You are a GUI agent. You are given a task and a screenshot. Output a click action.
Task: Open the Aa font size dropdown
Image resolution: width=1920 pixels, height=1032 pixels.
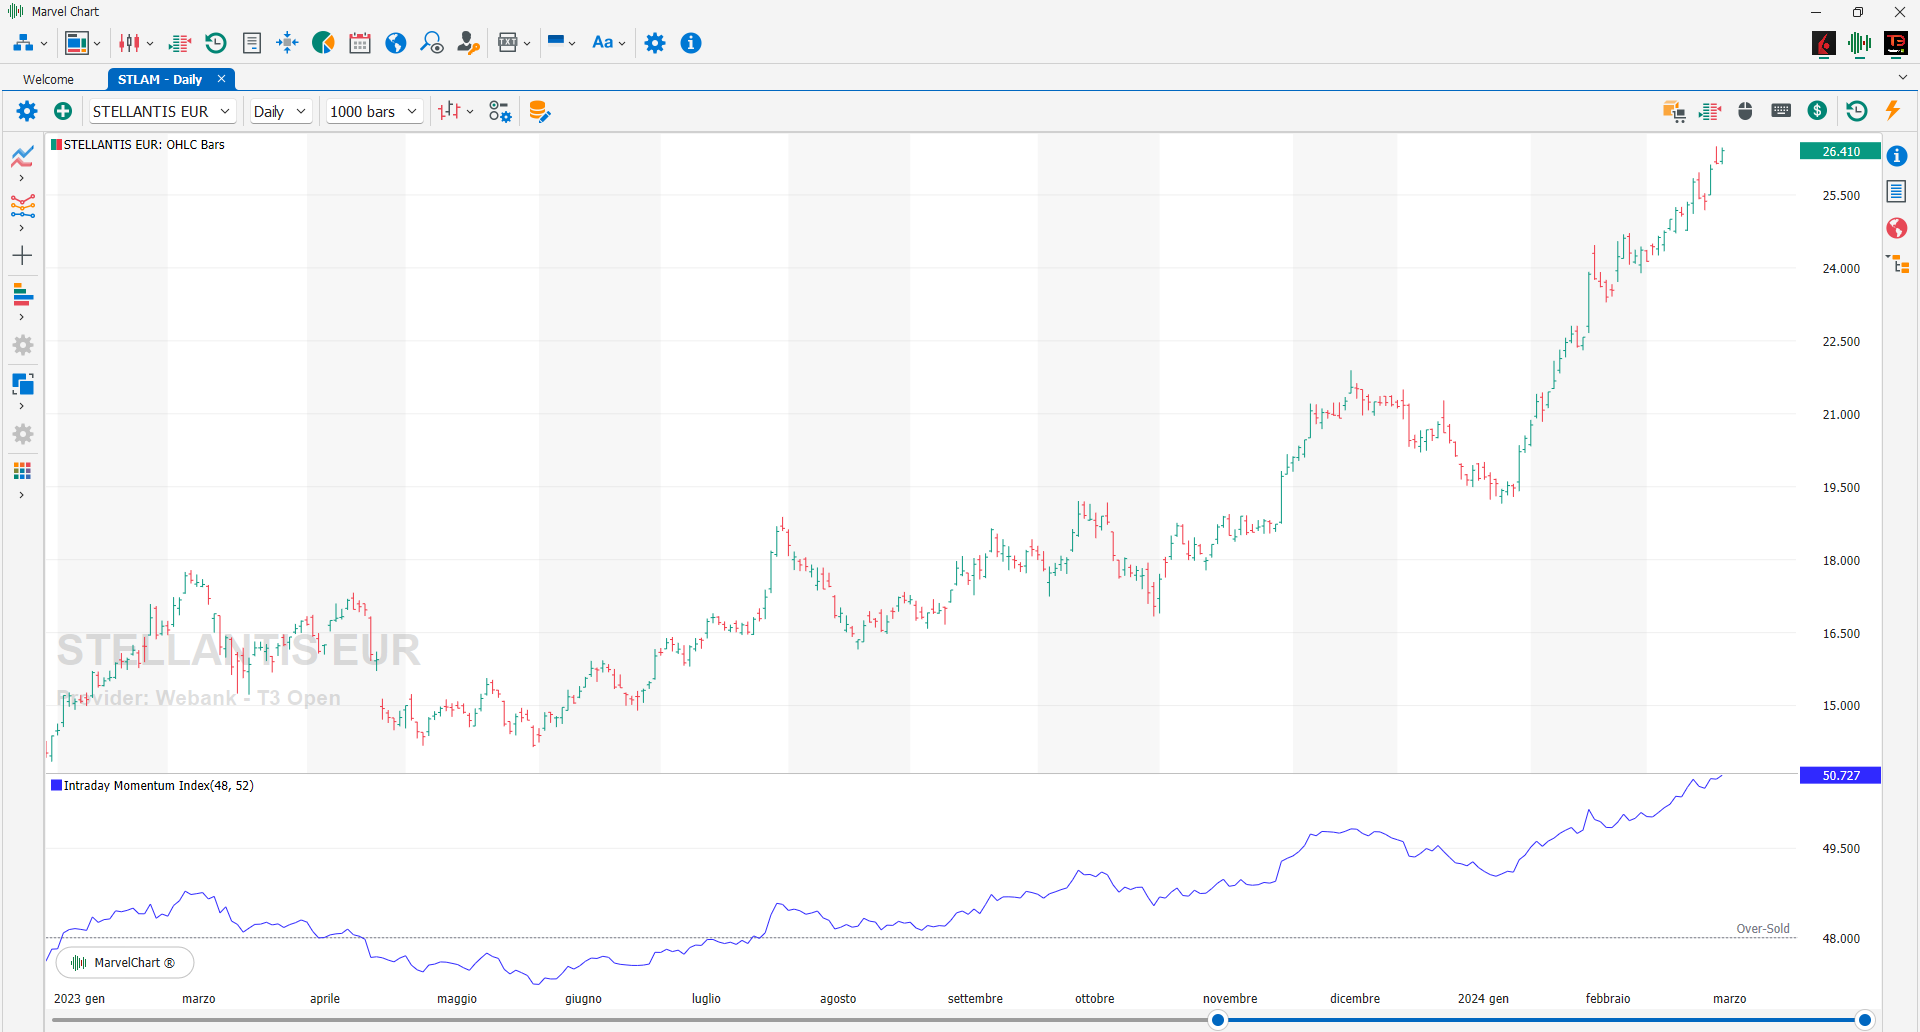(x=608, y=43)
